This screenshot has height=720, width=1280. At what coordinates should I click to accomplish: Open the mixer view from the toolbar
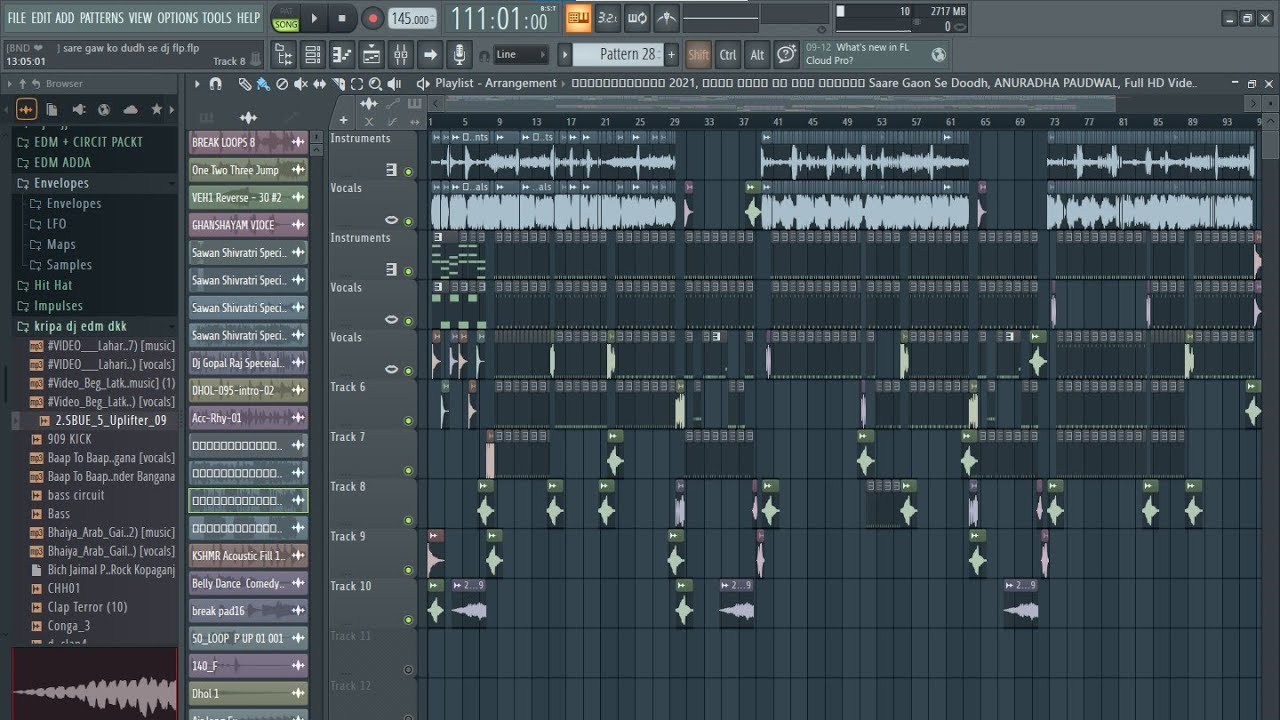(400, 54)
